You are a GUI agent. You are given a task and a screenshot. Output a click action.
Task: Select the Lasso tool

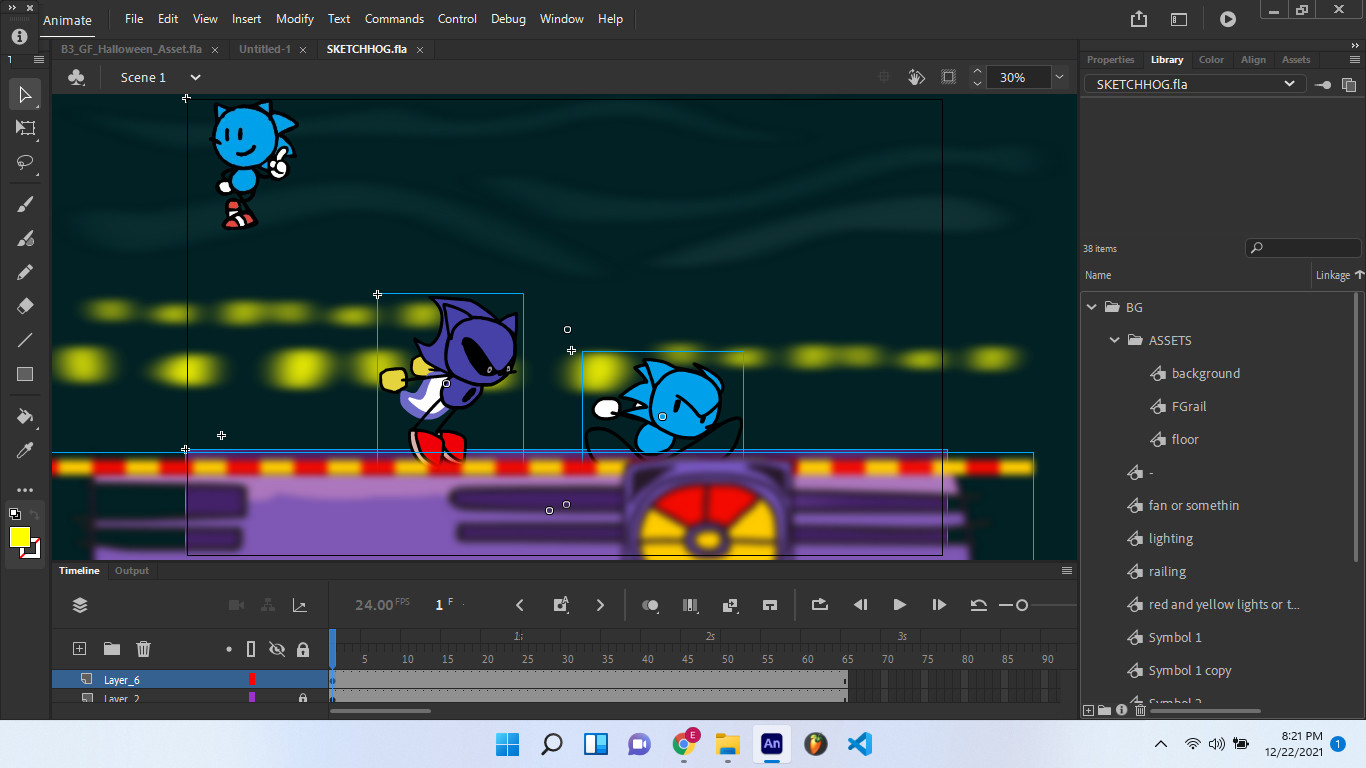pos(24,163)
